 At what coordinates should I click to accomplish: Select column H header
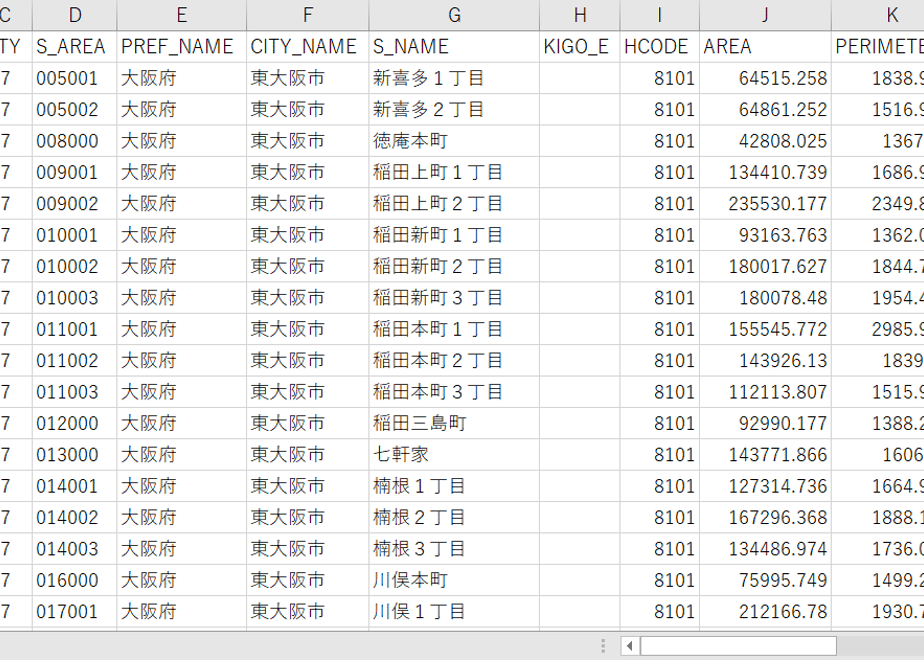pos(580,15)
